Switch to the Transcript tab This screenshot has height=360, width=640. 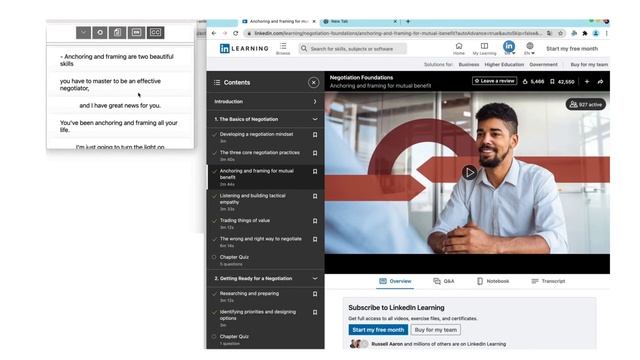coord(548,281)
